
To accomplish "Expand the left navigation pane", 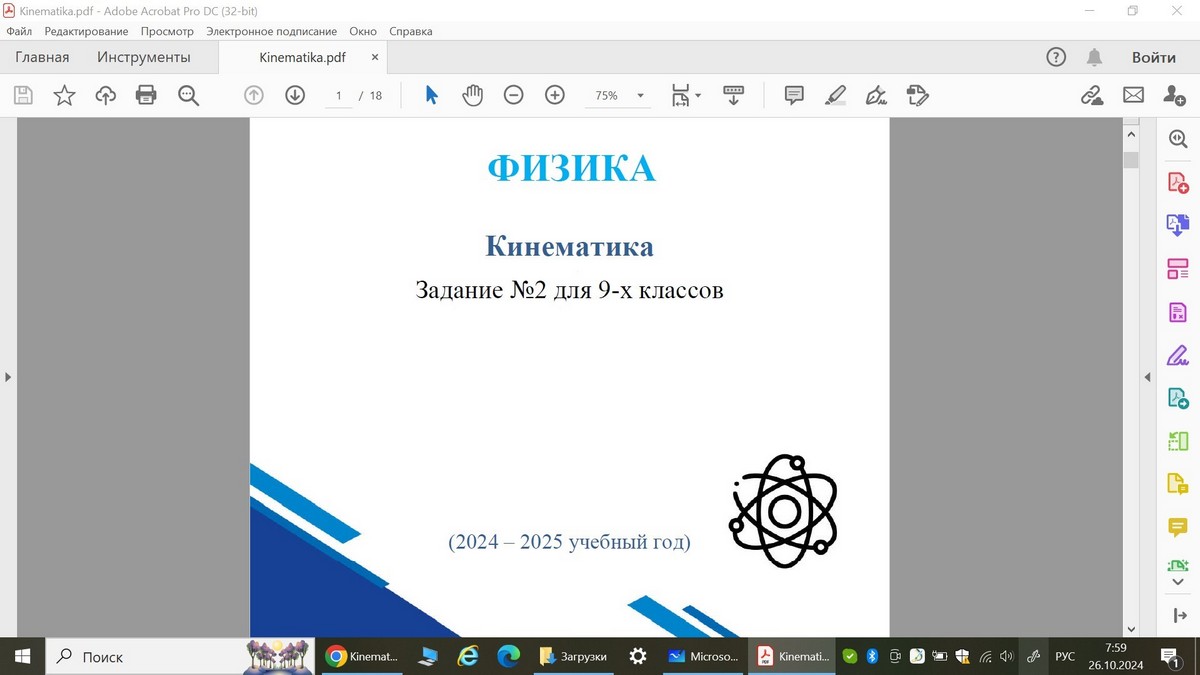I will (8, 377).
